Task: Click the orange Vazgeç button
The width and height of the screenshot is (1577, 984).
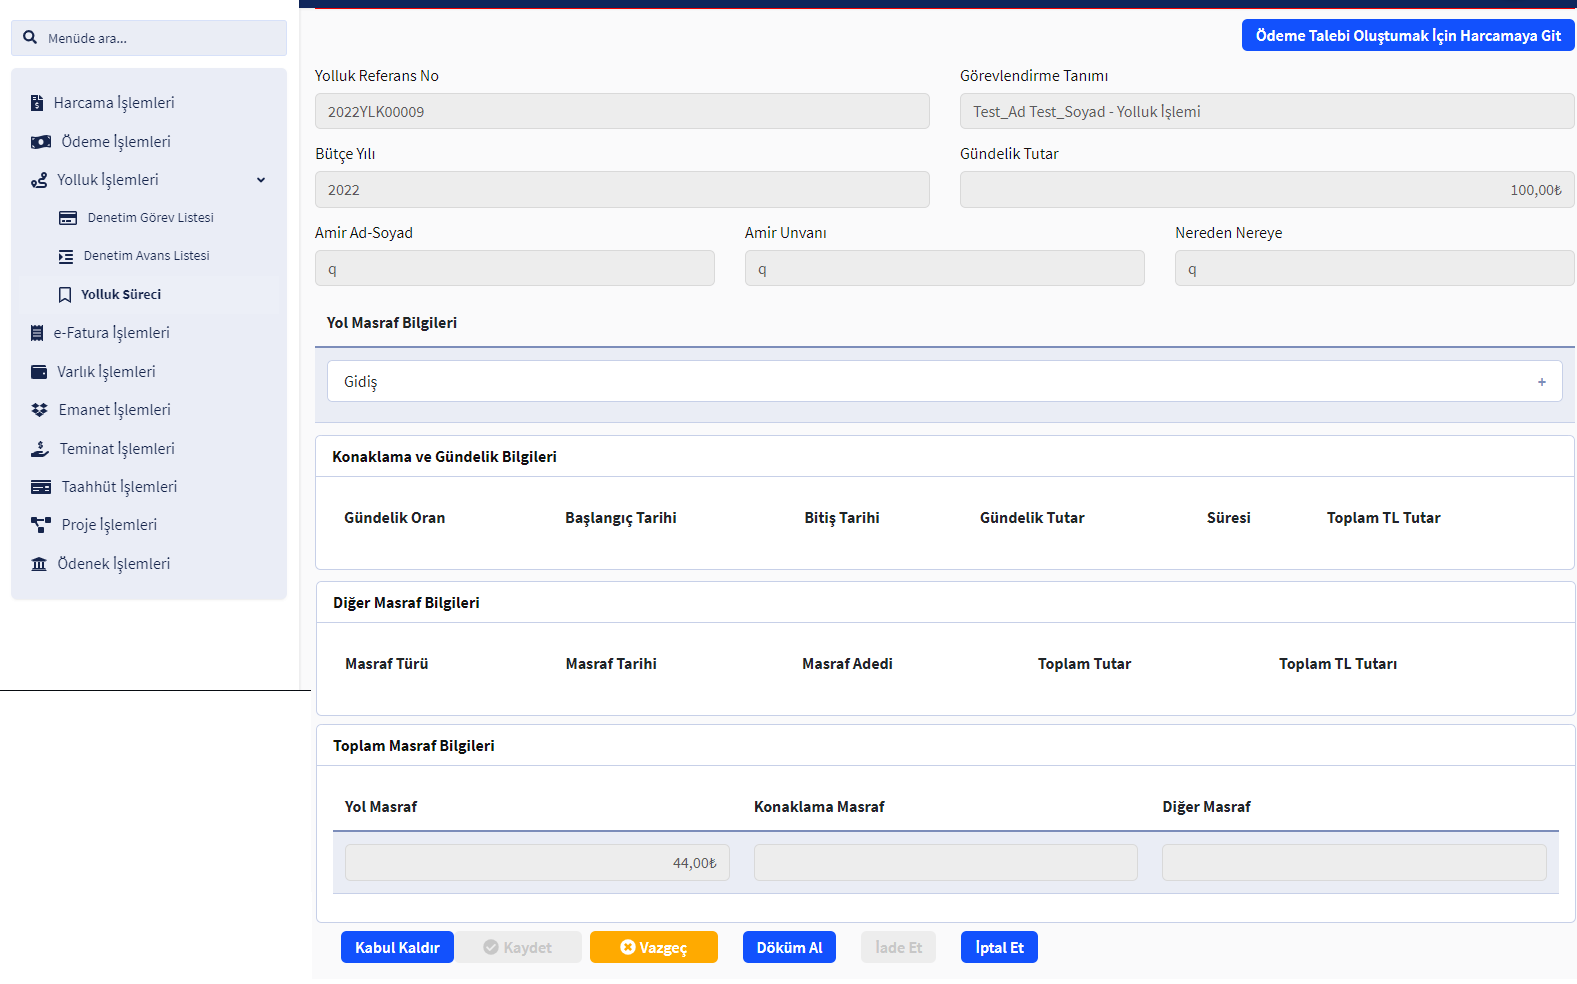Action: [x=653, y=948]
